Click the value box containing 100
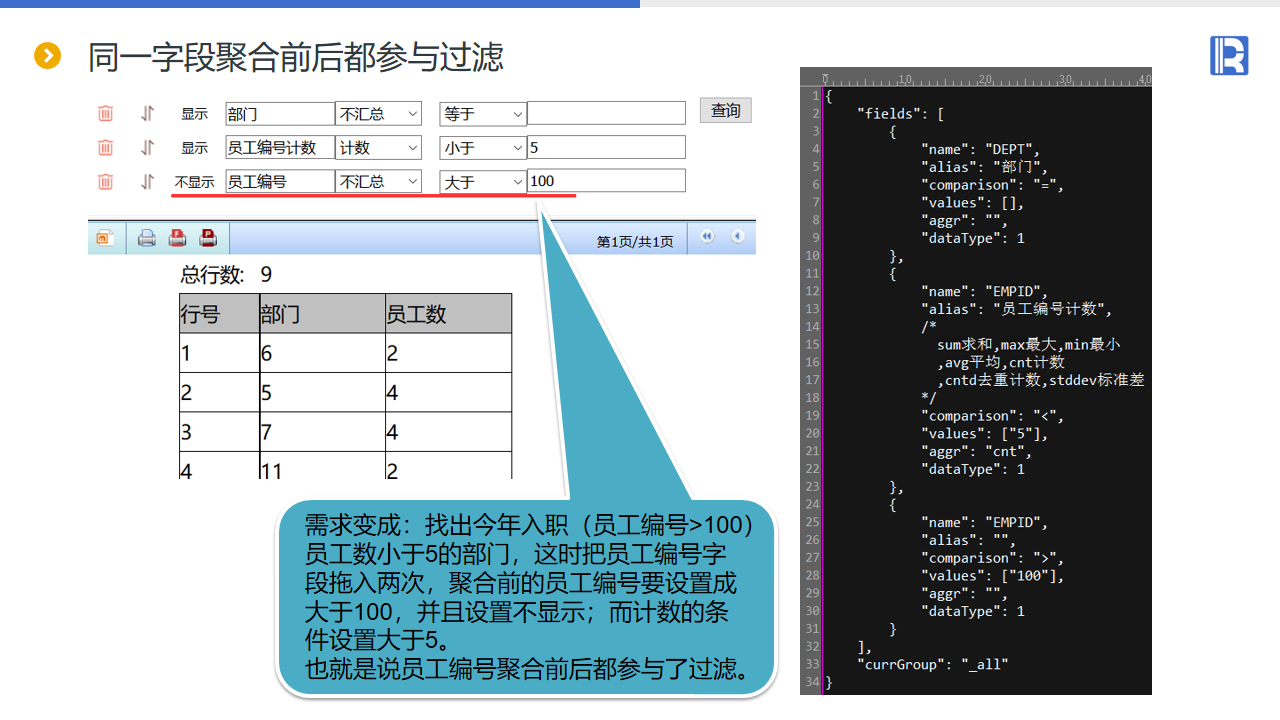Viewport: 1280px width, 720px height. (606, 180)
